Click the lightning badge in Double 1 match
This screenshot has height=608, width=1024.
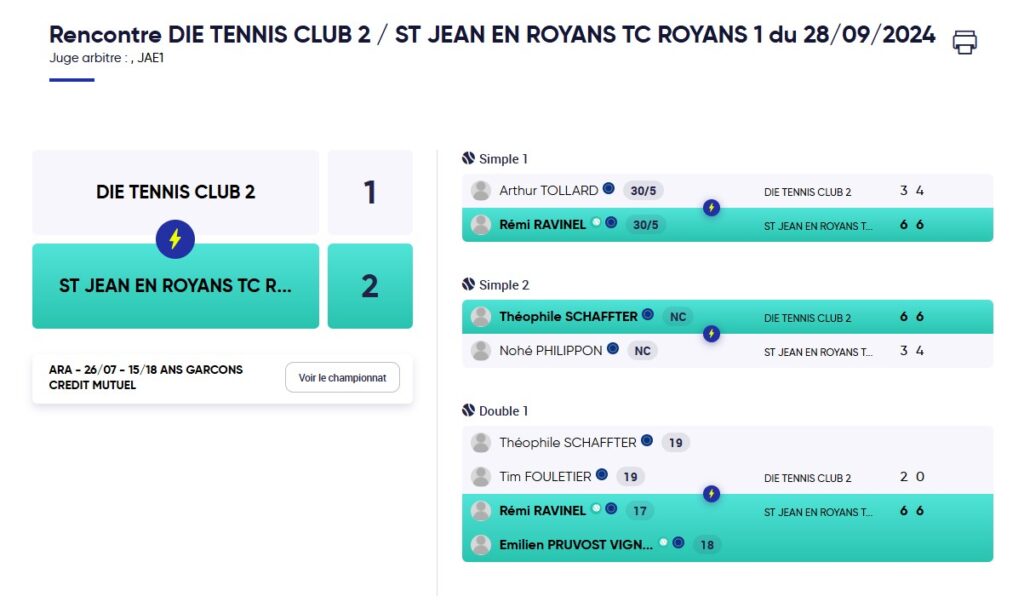tap(711, 494)
